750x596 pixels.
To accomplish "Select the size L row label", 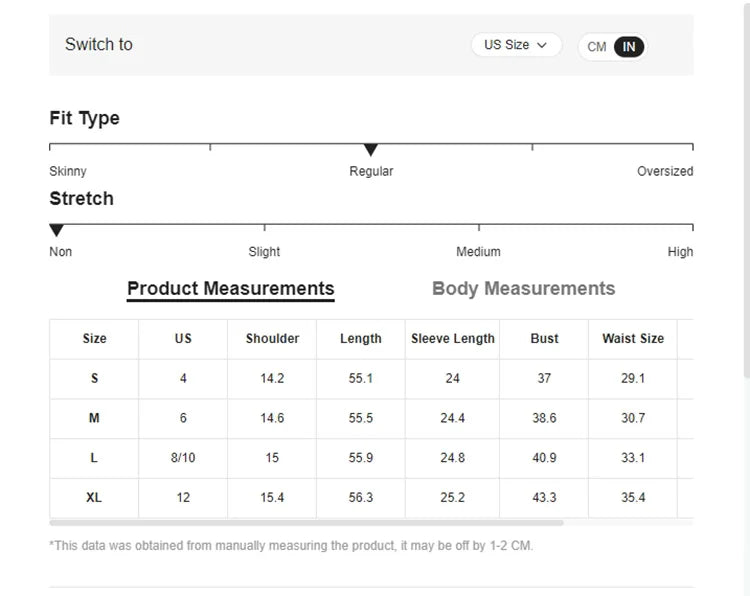I will (94, 458).
